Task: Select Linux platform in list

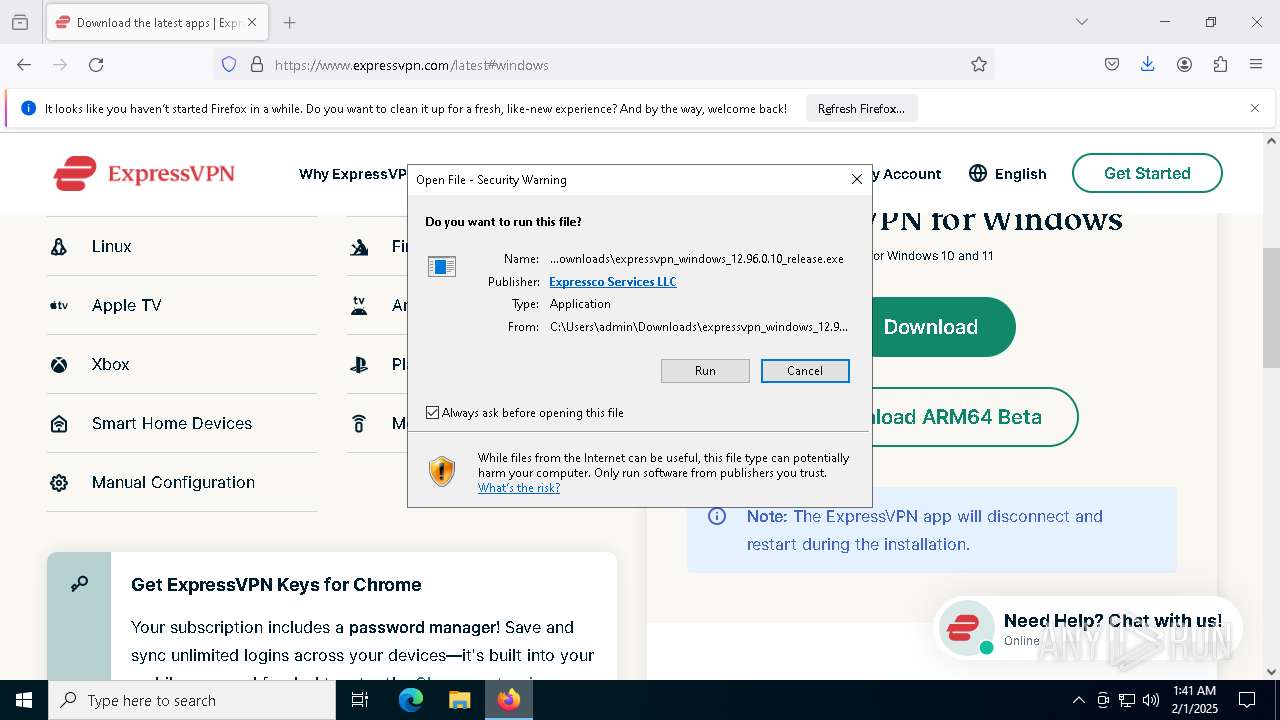Action: tap(182, 246)
